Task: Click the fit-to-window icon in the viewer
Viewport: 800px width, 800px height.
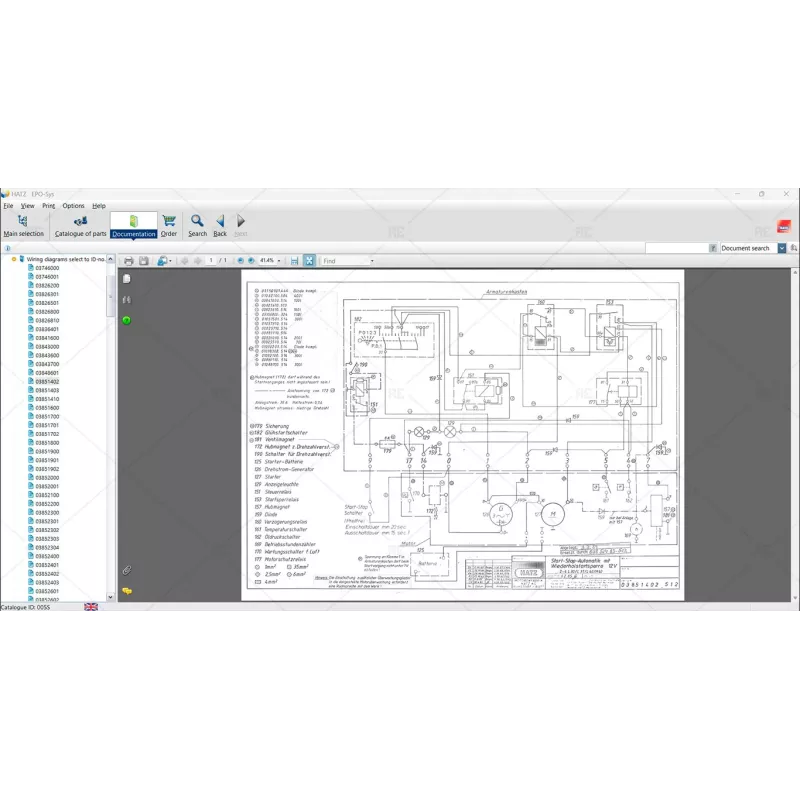Action: [309, 260]
